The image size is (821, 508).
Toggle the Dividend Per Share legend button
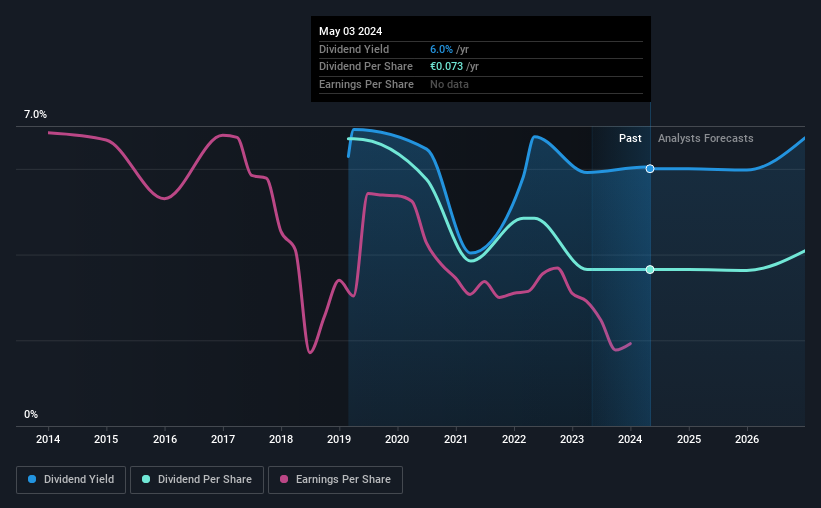tap(197, 480)
